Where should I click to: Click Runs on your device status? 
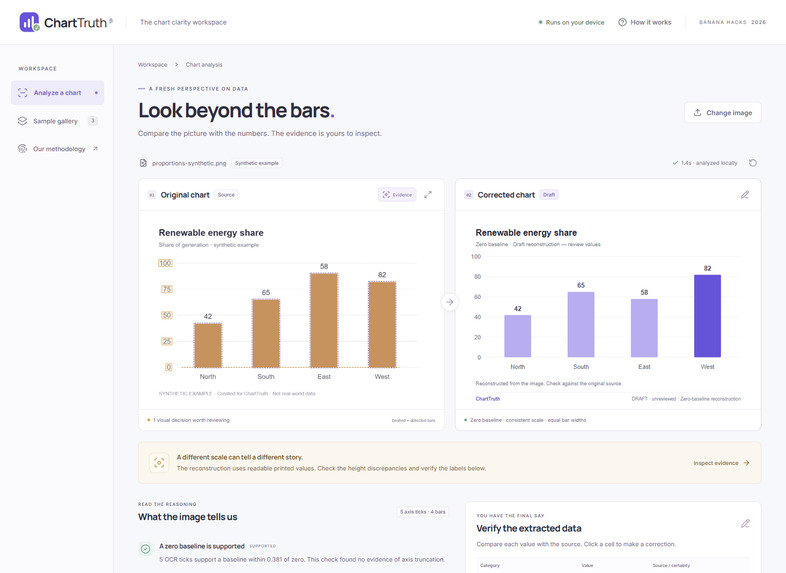571,22
